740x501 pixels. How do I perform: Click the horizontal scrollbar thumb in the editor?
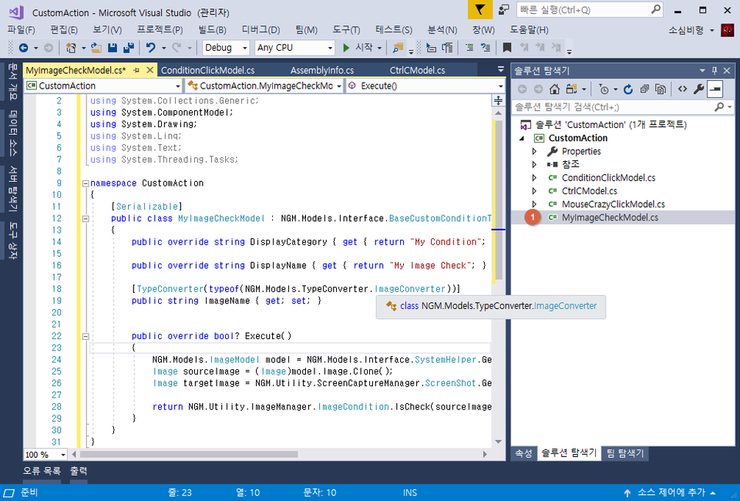(x=189, y=454)
